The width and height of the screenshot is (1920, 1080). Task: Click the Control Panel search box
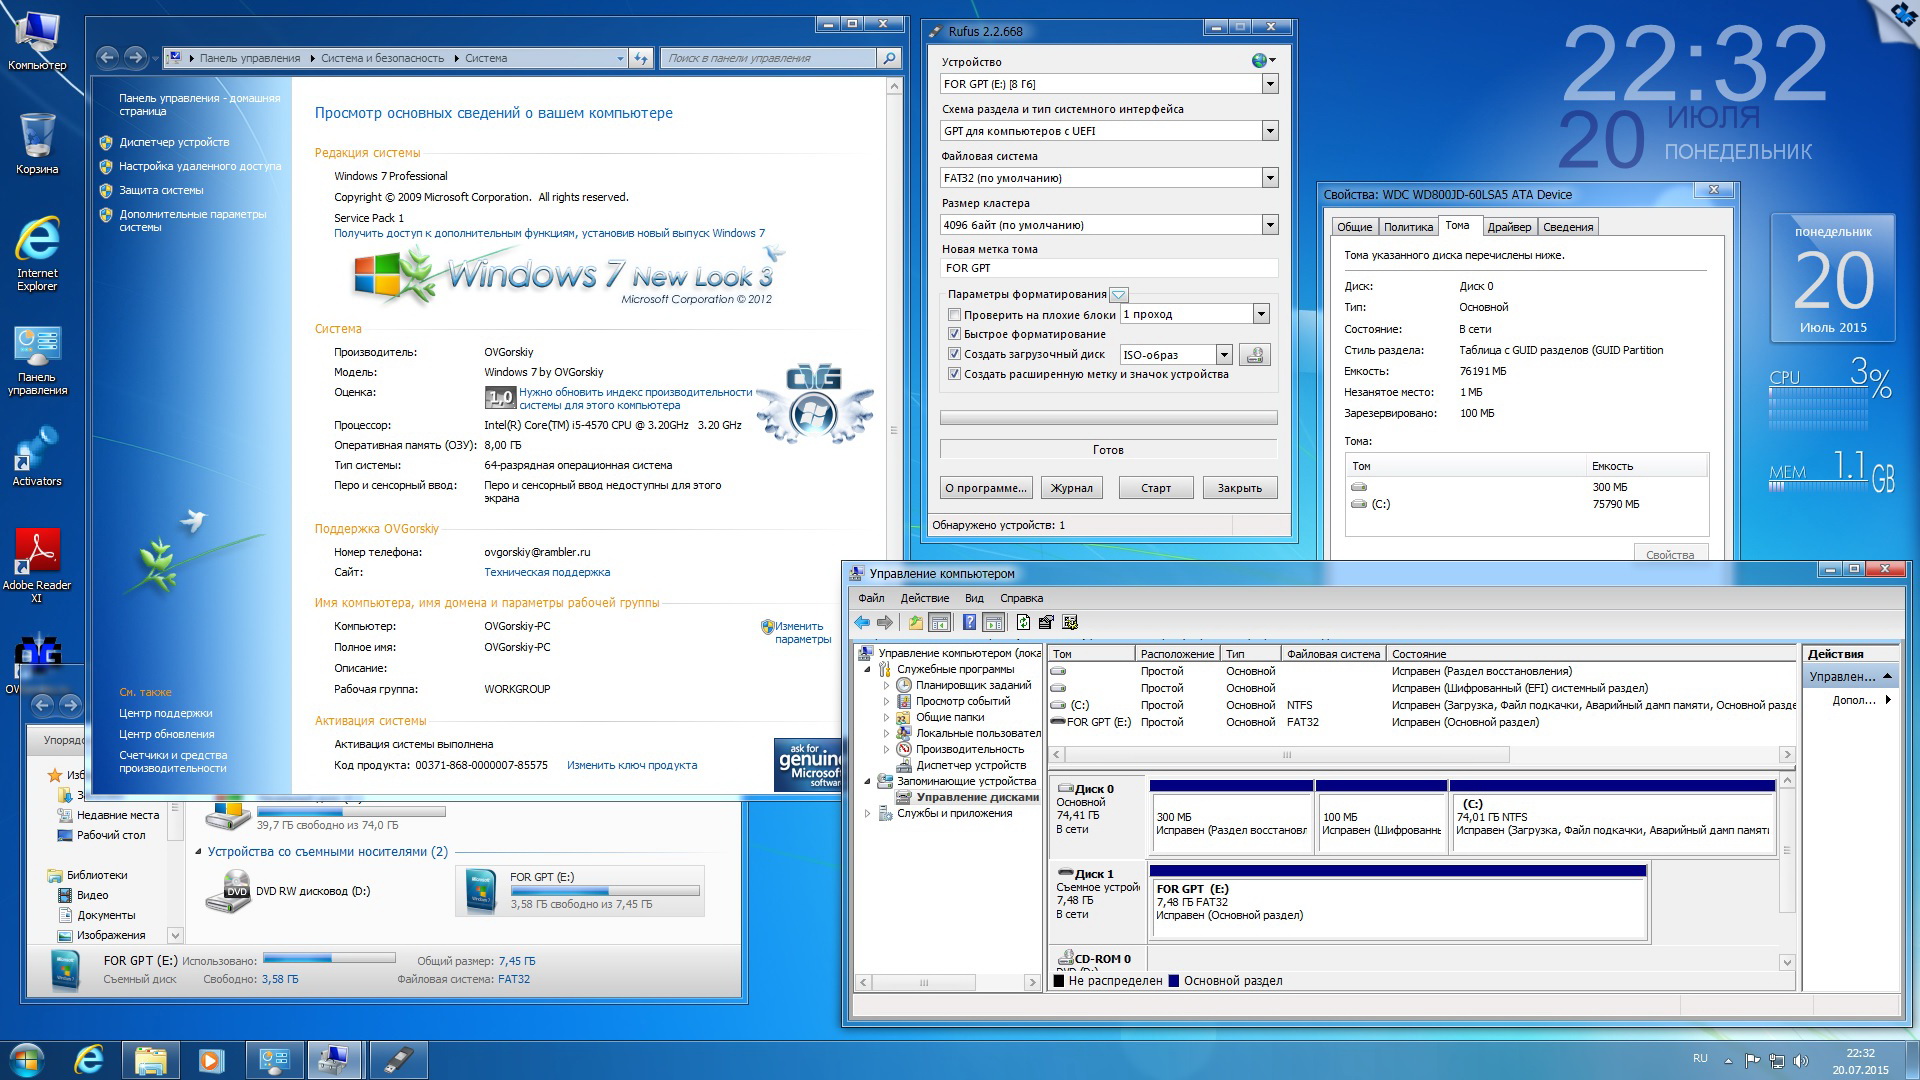(x=769, y=58)
